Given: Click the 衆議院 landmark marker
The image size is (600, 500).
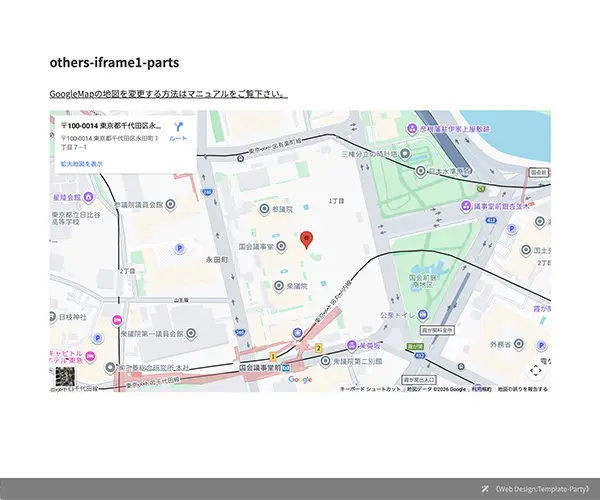Looking at the screenshot, I should (x=279, y=285).
